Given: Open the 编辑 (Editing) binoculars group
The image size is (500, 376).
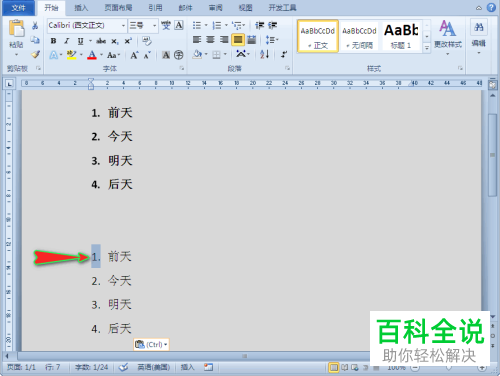Looking at the screenshot, I should 479,35.
